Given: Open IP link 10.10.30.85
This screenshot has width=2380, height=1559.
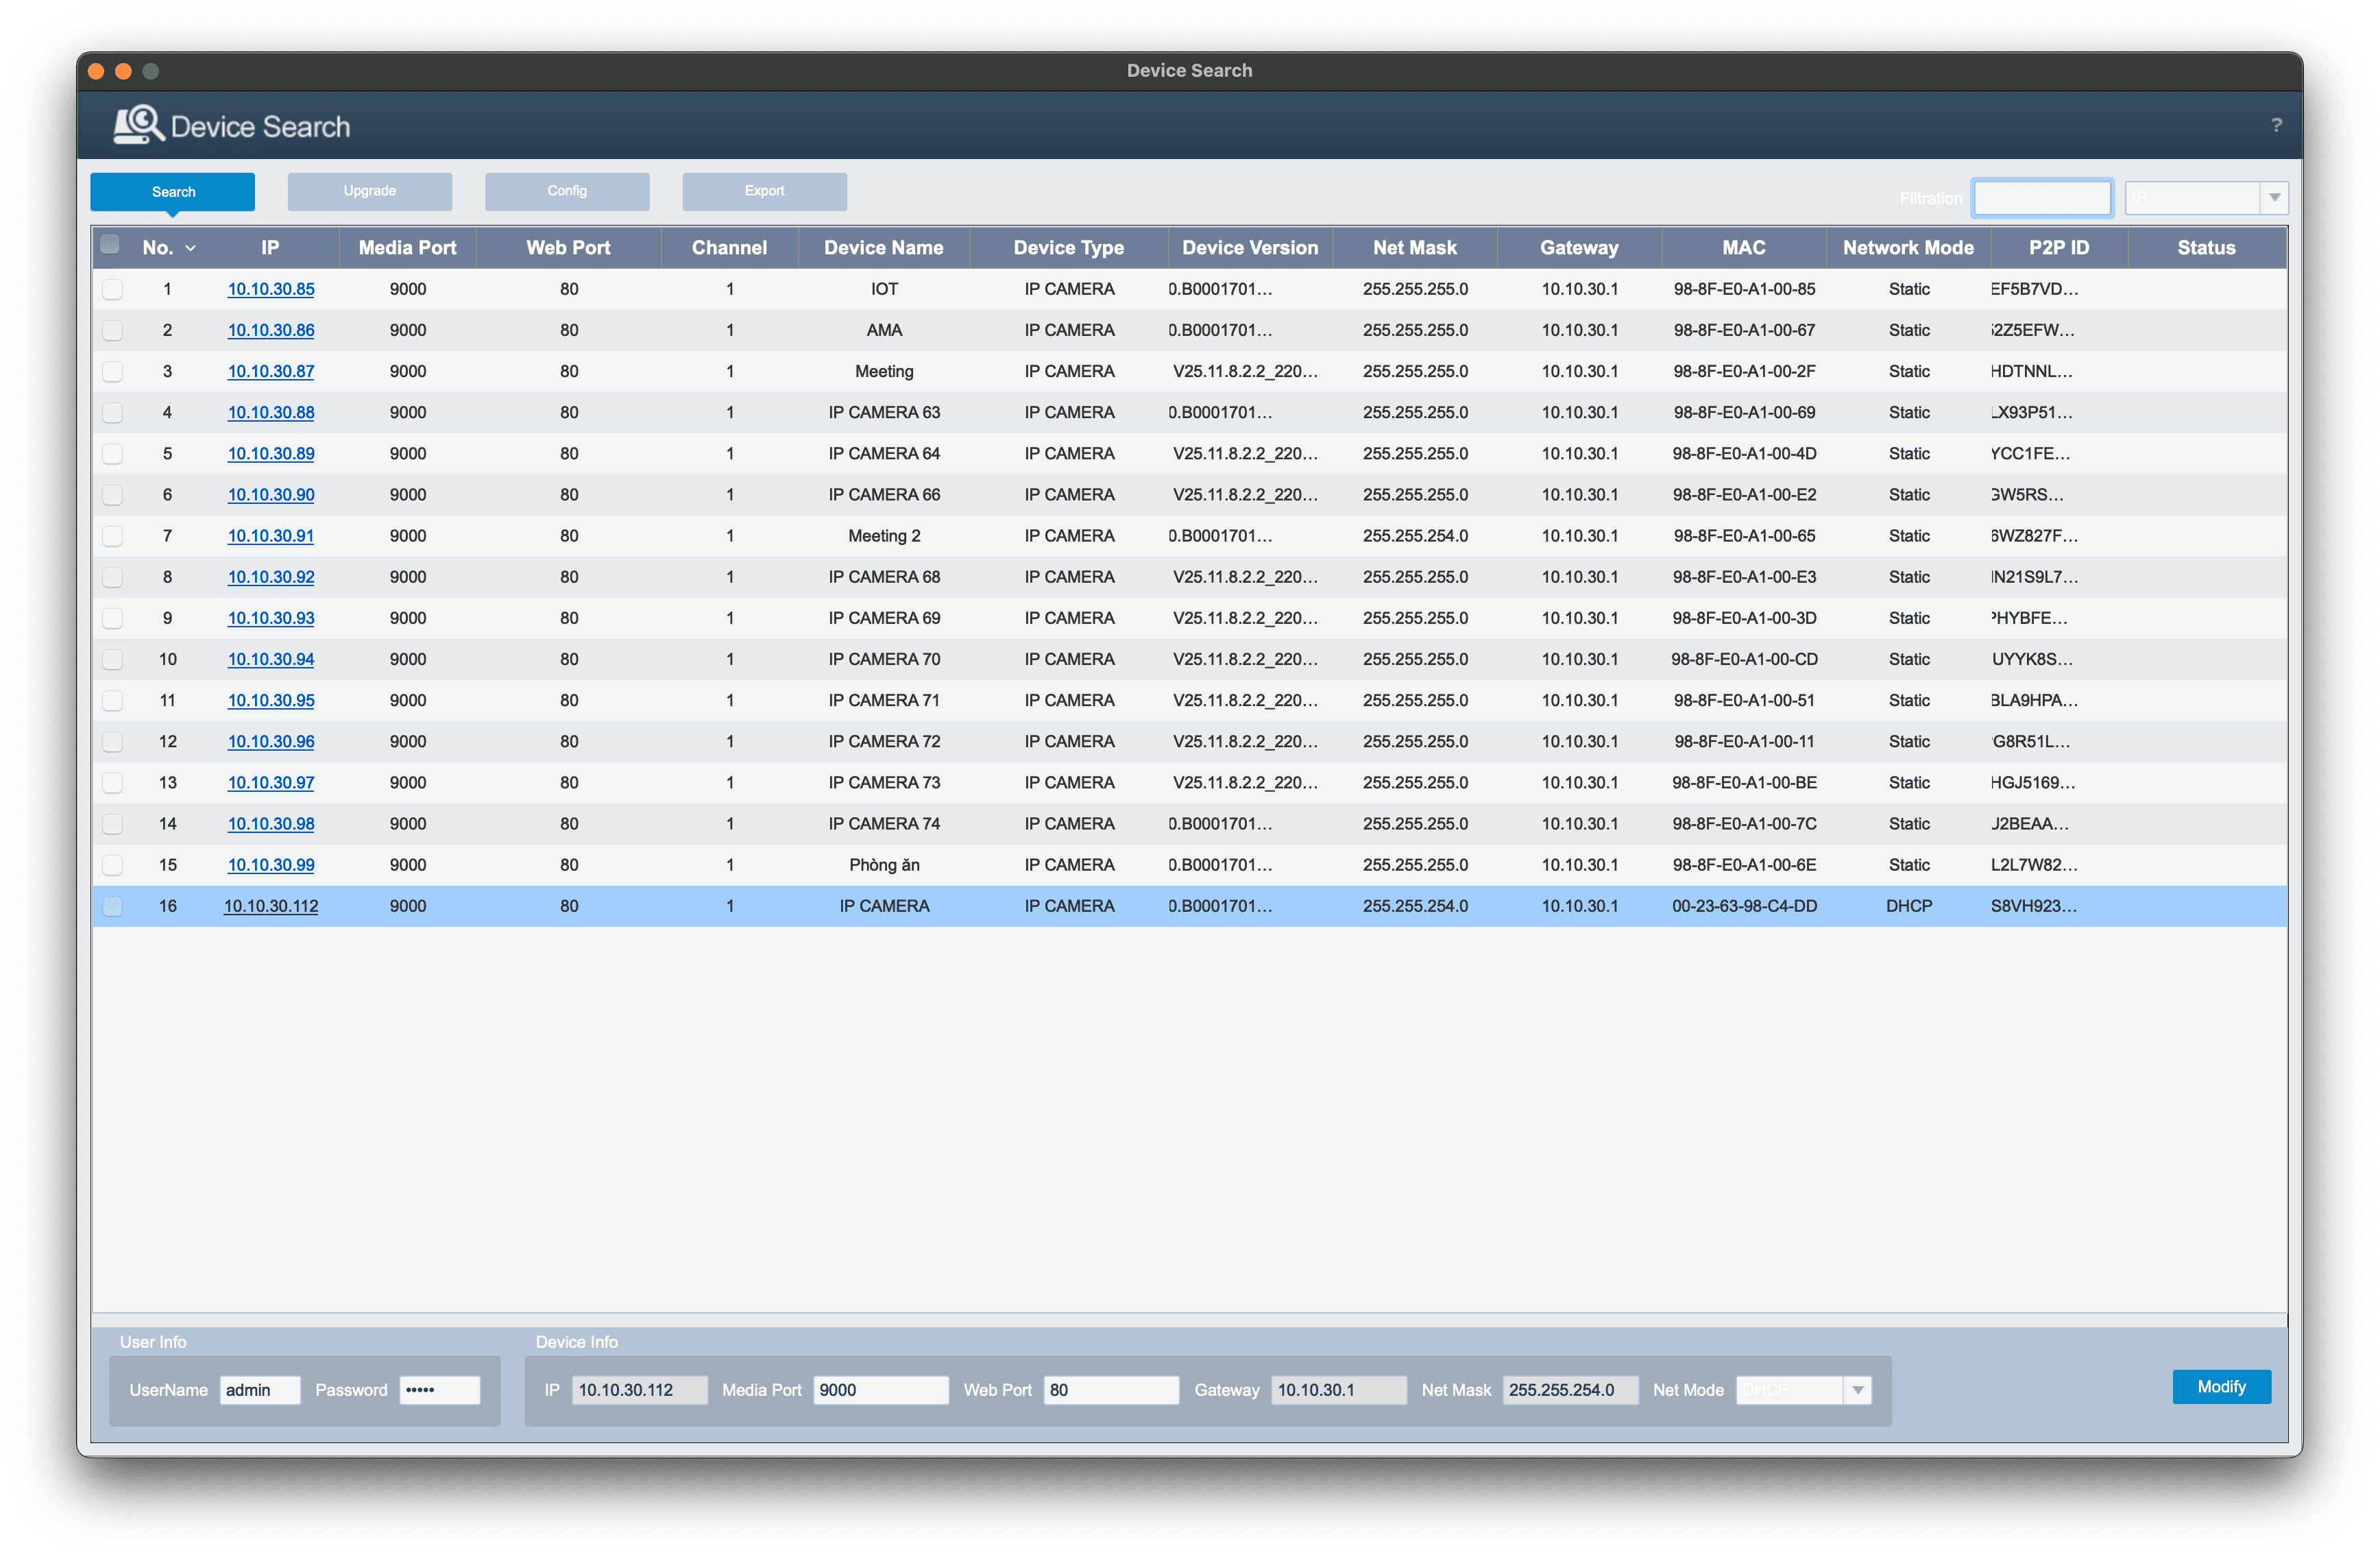Looking at the screenshot, I should click(x=271, y=289).
